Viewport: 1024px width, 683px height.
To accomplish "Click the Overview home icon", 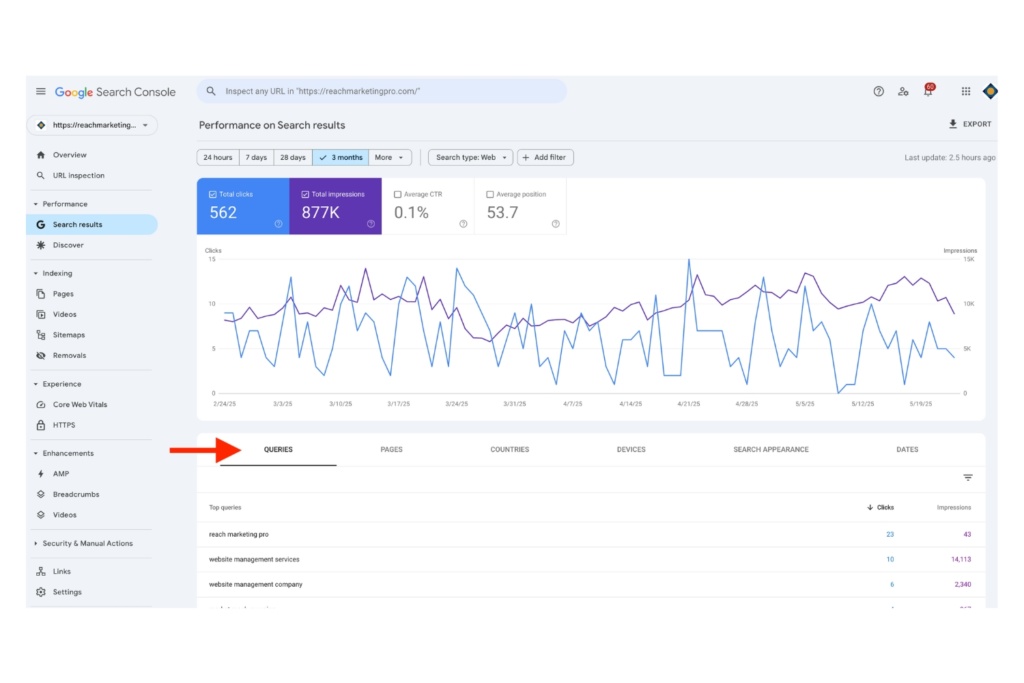I will [40, 155].
